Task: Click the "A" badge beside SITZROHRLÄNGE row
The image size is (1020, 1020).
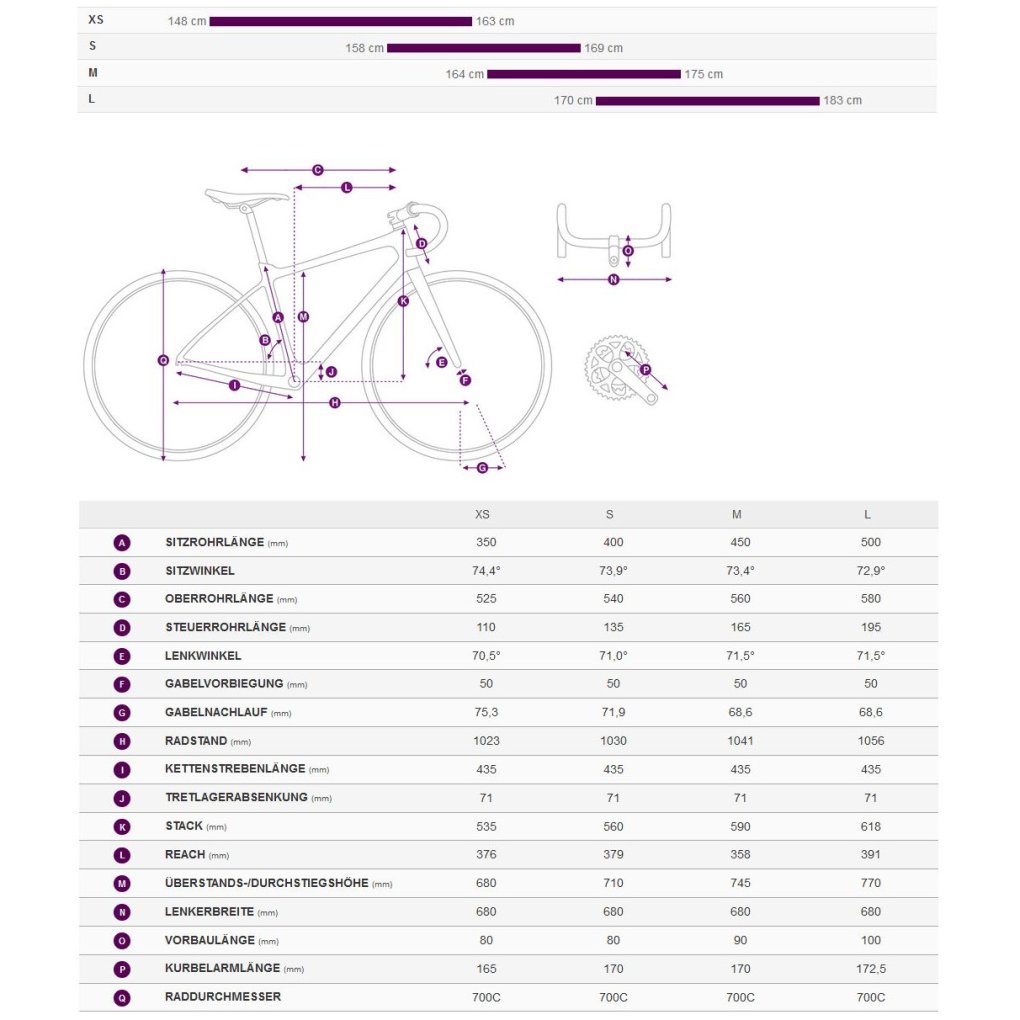Action: pos(122,543)
